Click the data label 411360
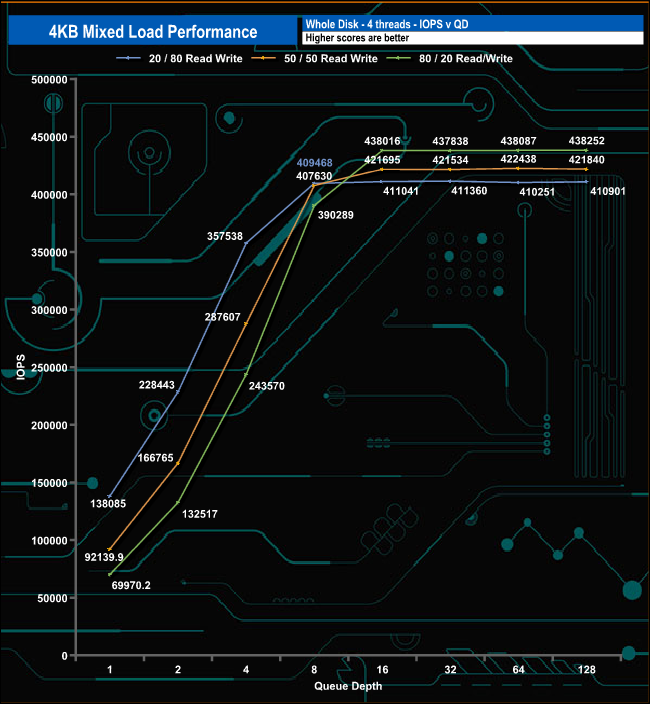Screen dimensions: 650x704 (x=469, y=191)
